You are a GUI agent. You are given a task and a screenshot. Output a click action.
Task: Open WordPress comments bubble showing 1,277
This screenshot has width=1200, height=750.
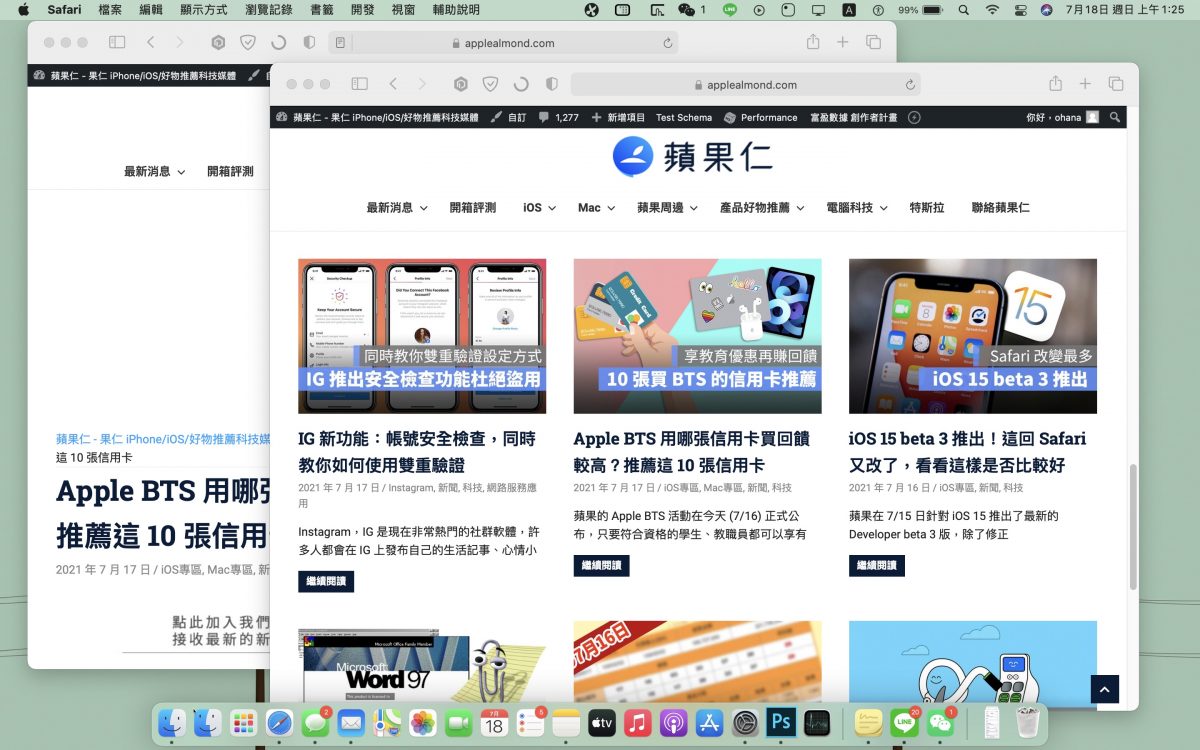point(559,117)
